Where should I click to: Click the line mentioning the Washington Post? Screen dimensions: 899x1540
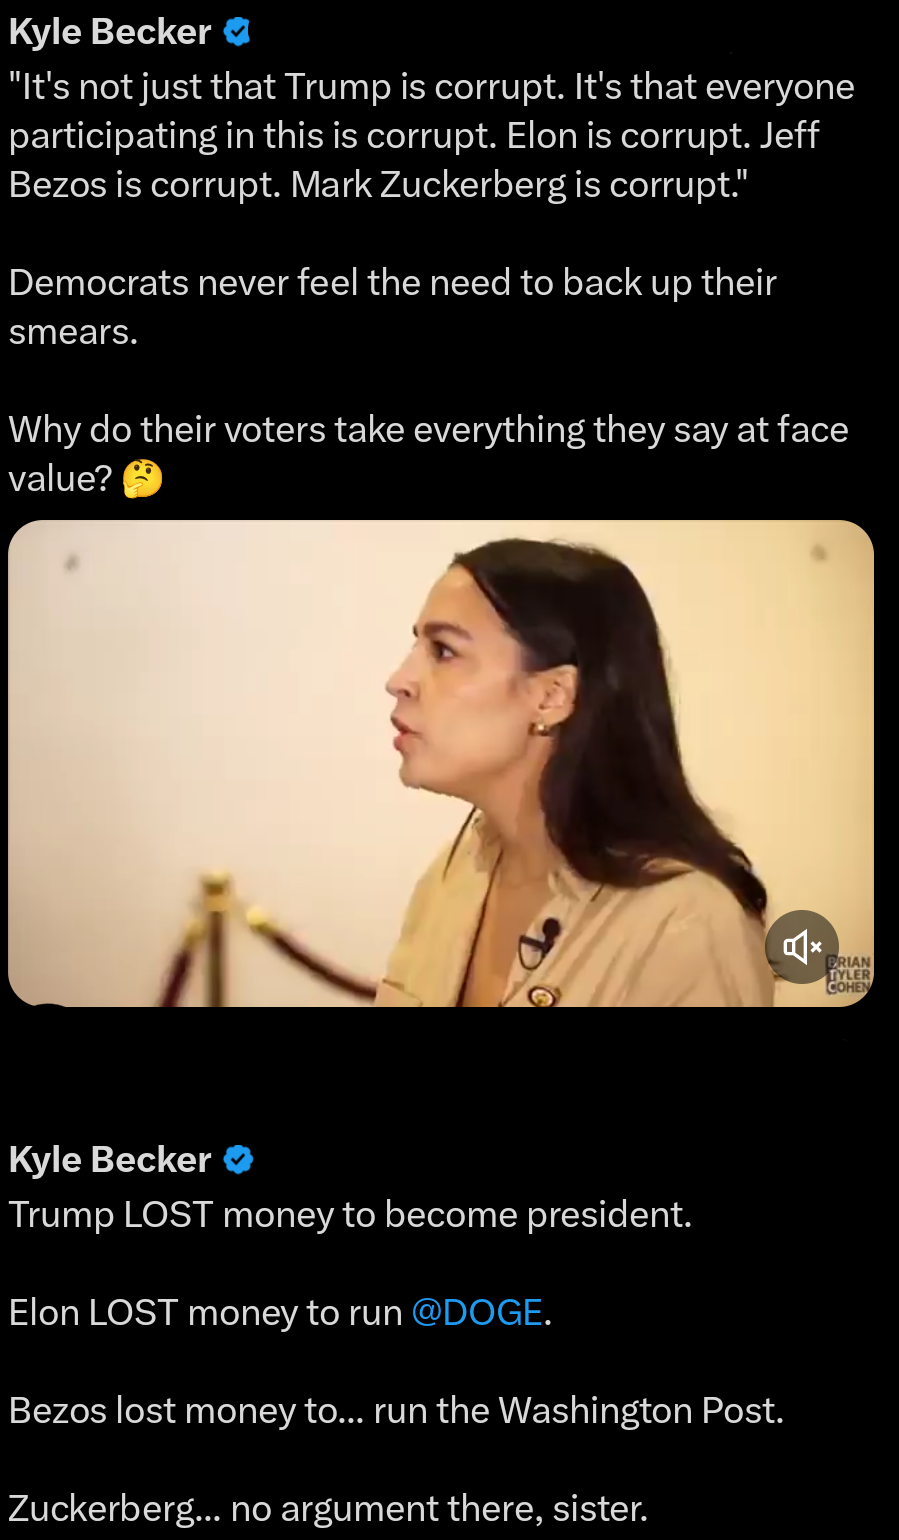(396, 1410)
